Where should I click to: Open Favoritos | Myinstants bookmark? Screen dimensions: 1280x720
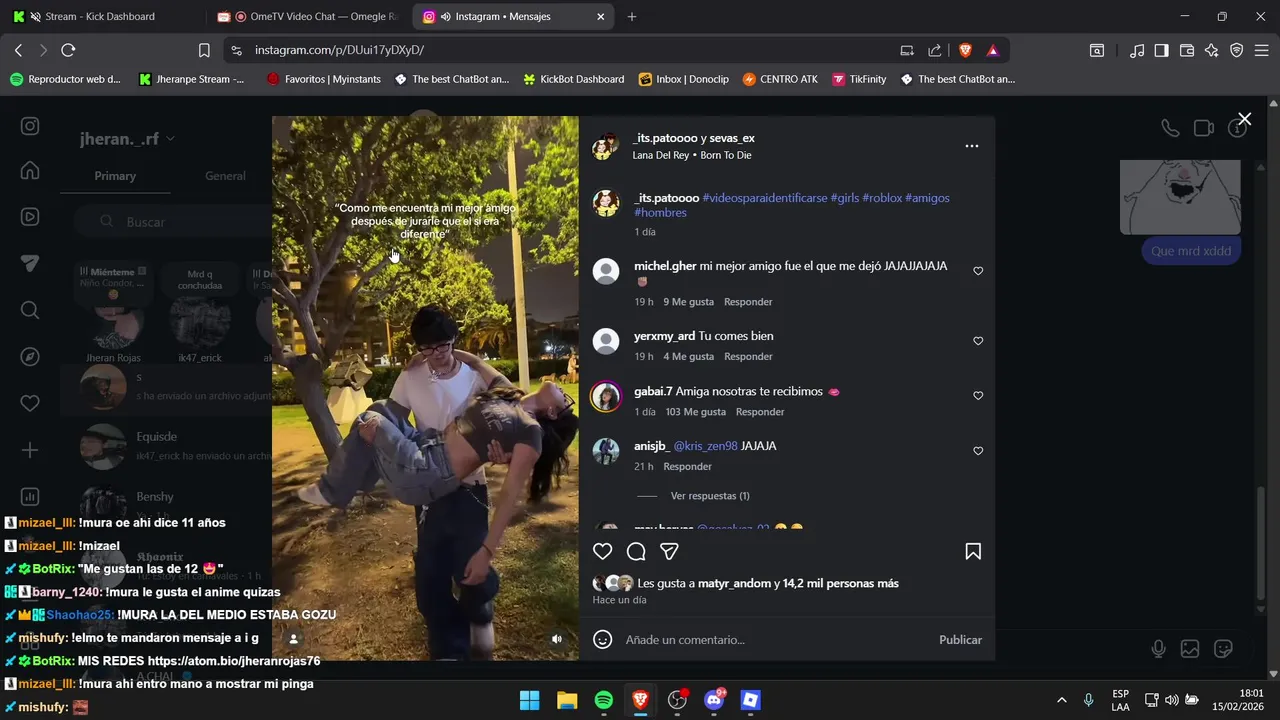coord(324,79)
